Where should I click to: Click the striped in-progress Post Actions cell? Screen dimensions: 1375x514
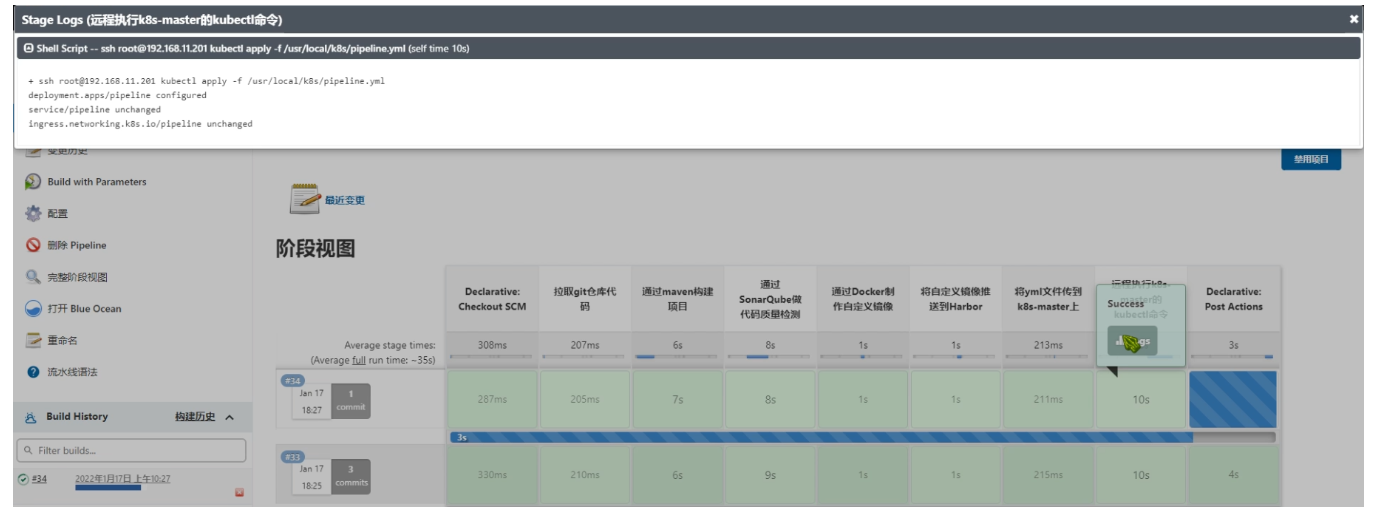coord(1233,399)
